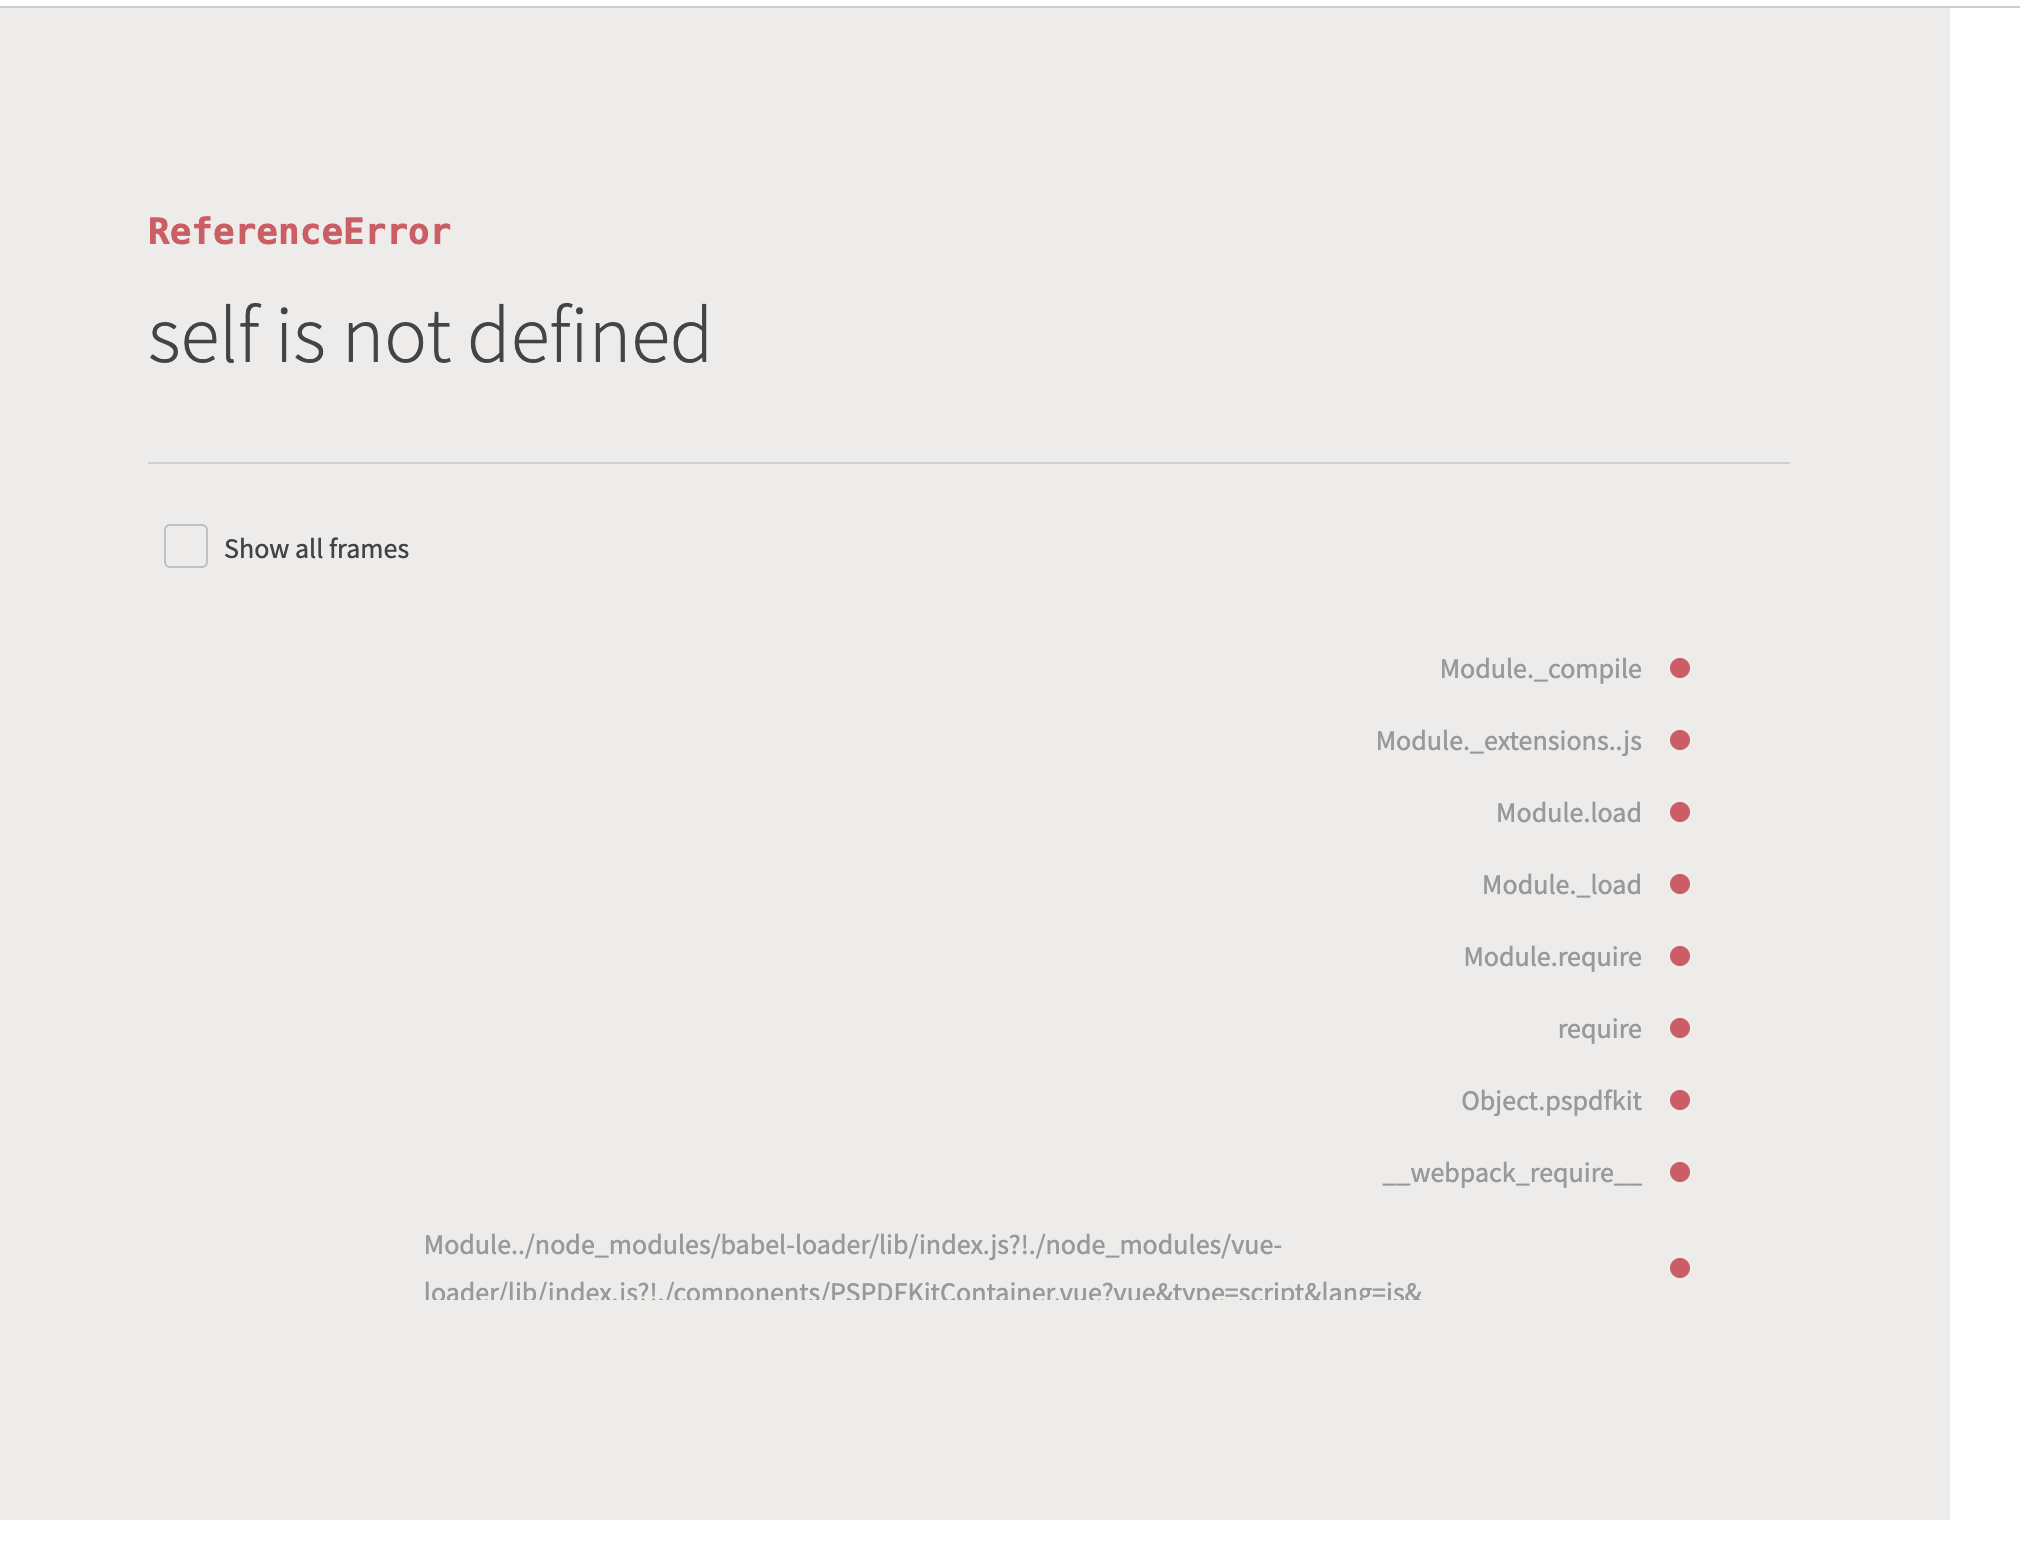This screenshot has height=1546, width=2020.
Task: Select the Module.require stack frame
Action: [1552, 956]
